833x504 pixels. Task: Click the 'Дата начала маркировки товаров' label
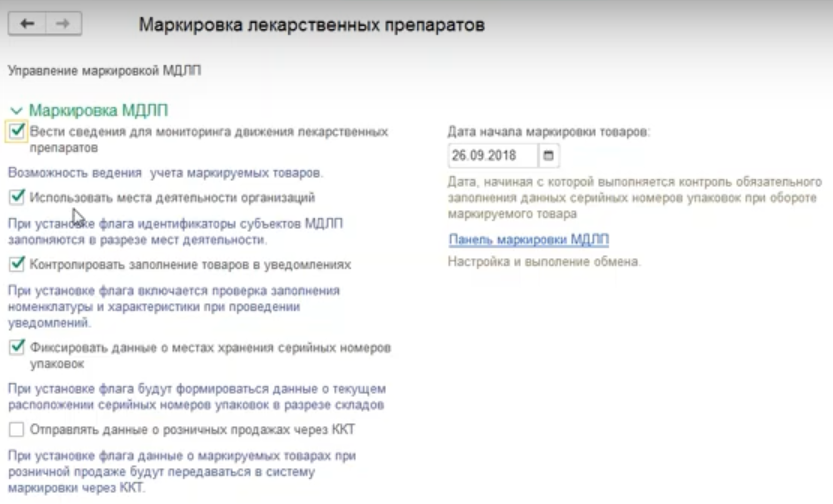point(549,131)
